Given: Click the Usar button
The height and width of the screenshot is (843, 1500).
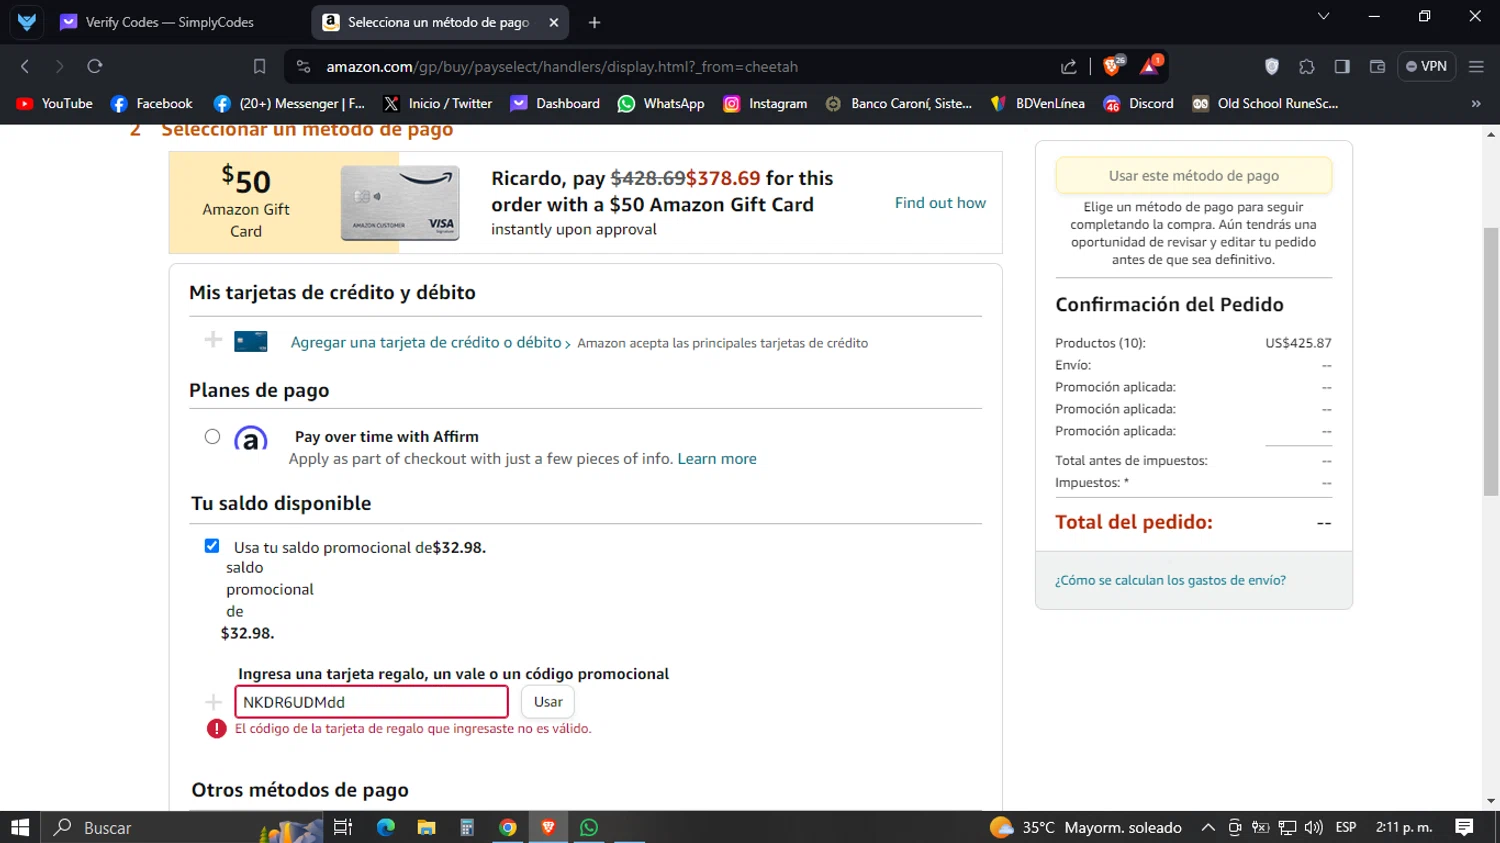Looking at the screenshot, I should 548,702.
